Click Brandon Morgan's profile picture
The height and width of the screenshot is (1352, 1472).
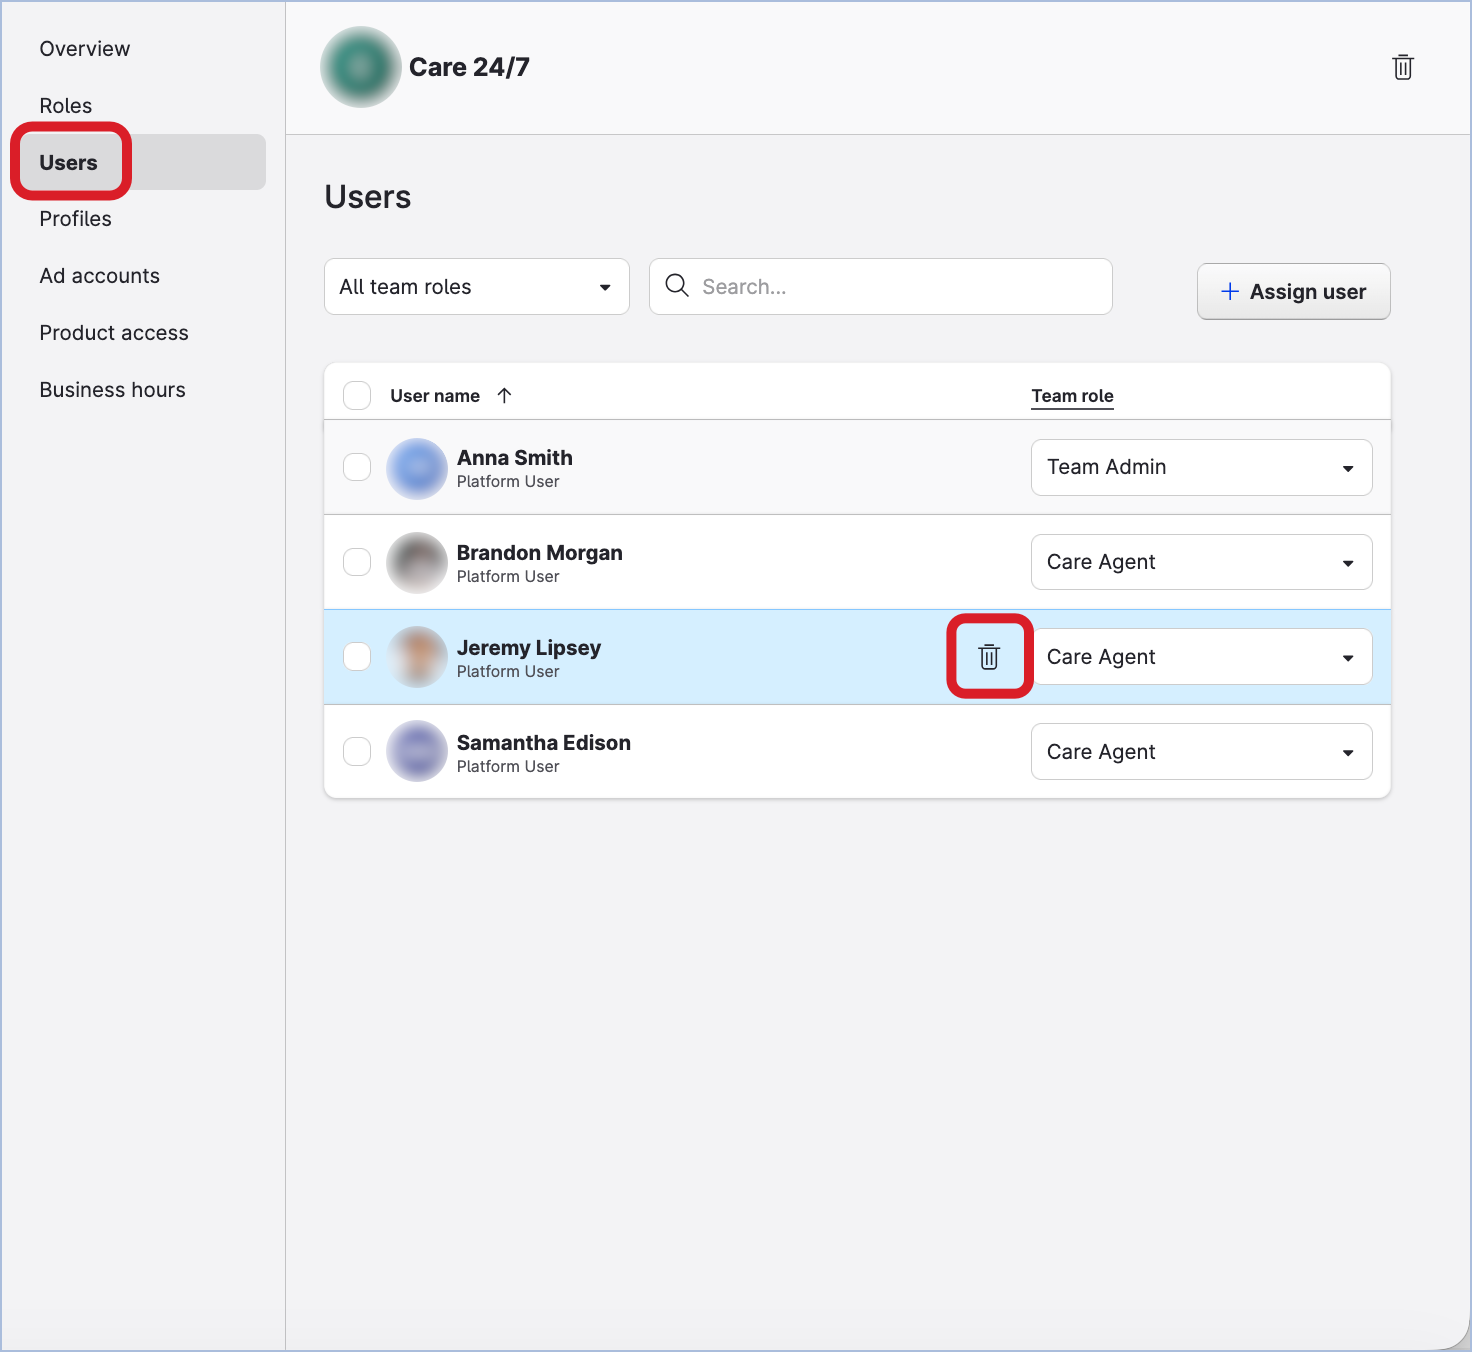click(x=416, y=563)
